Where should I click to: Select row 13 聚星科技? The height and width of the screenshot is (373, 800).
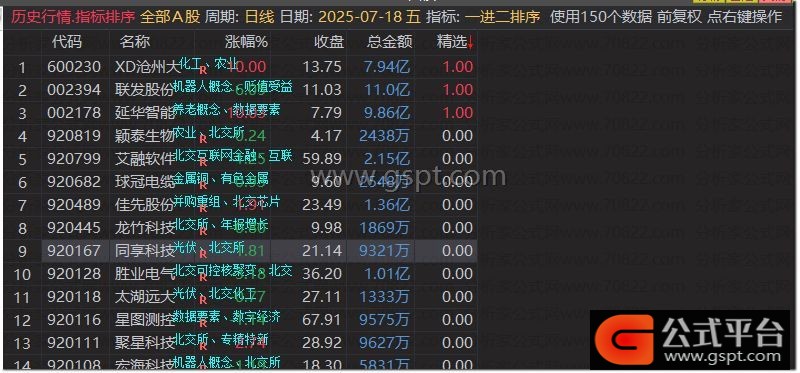click(x=240, y=342)
